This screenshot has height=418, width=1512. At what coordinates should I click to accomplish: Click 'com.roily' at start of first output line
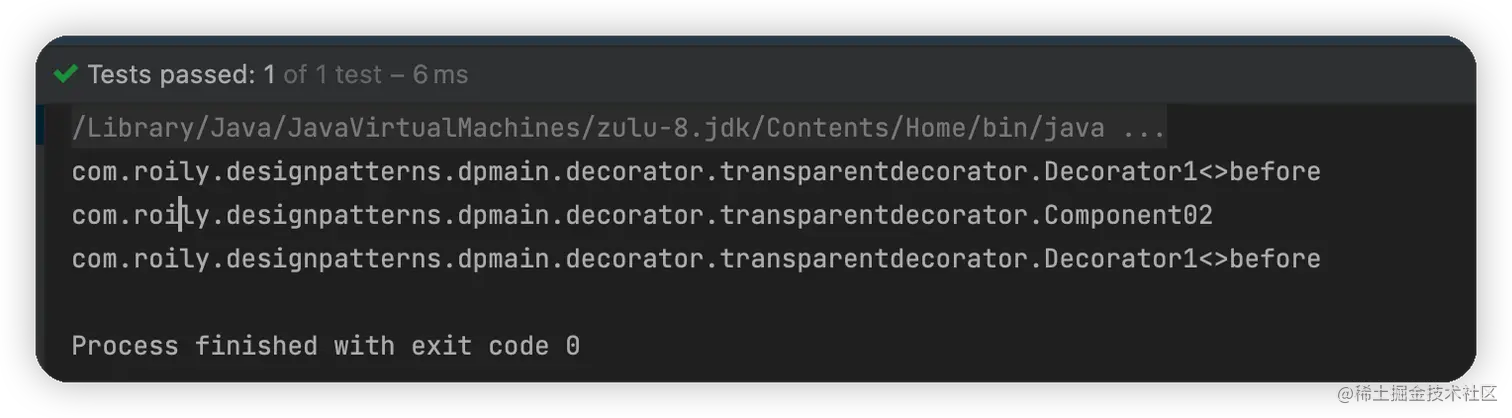tap(141, 172)
